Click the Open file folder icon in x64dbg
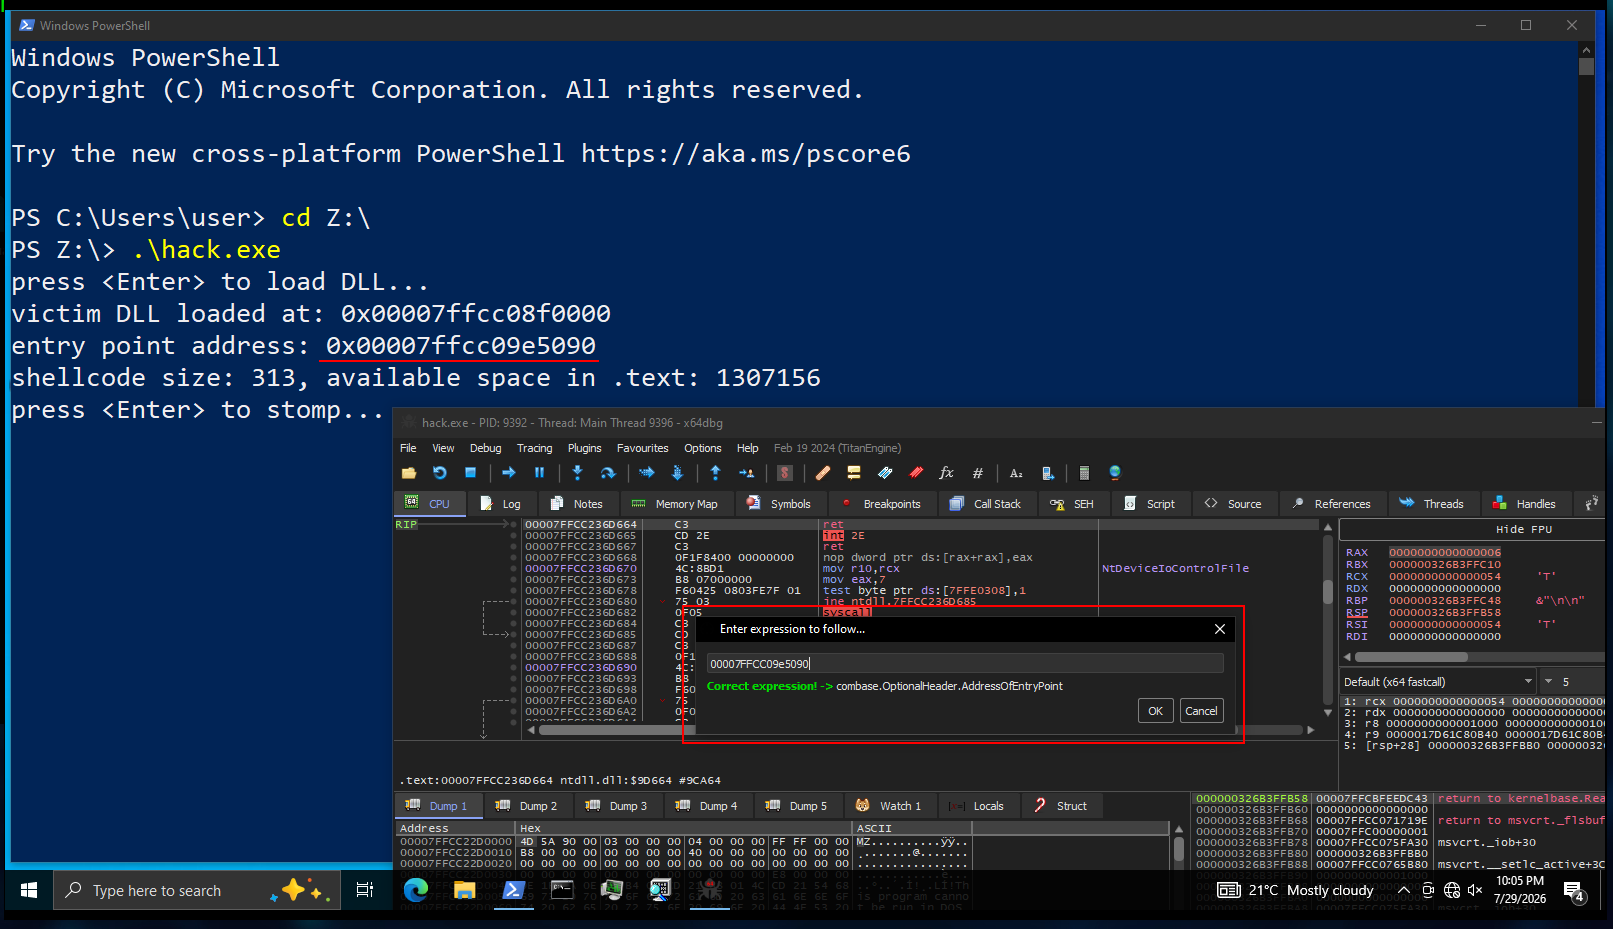 409,473
